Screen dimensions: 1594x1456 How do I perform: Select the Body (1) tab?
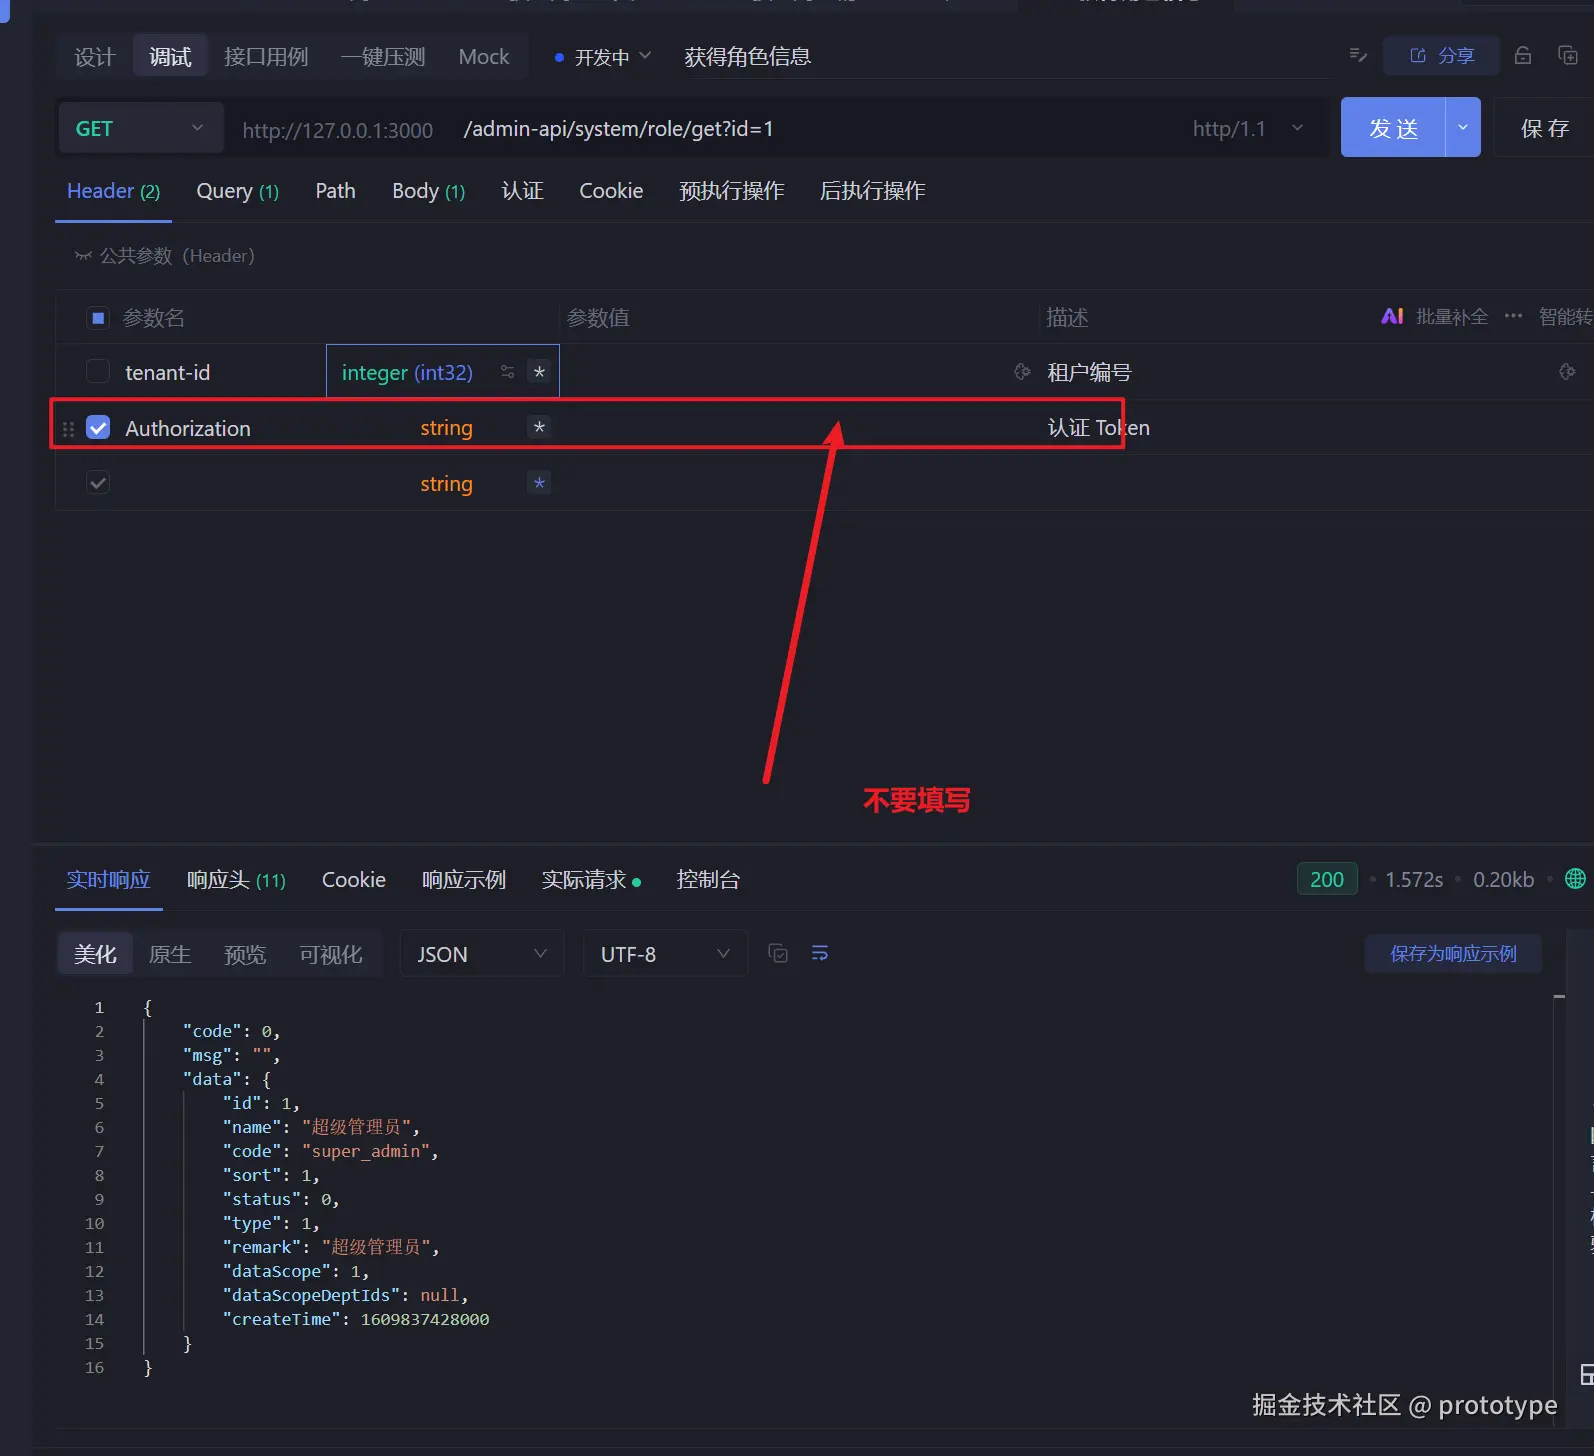(428, 191)
